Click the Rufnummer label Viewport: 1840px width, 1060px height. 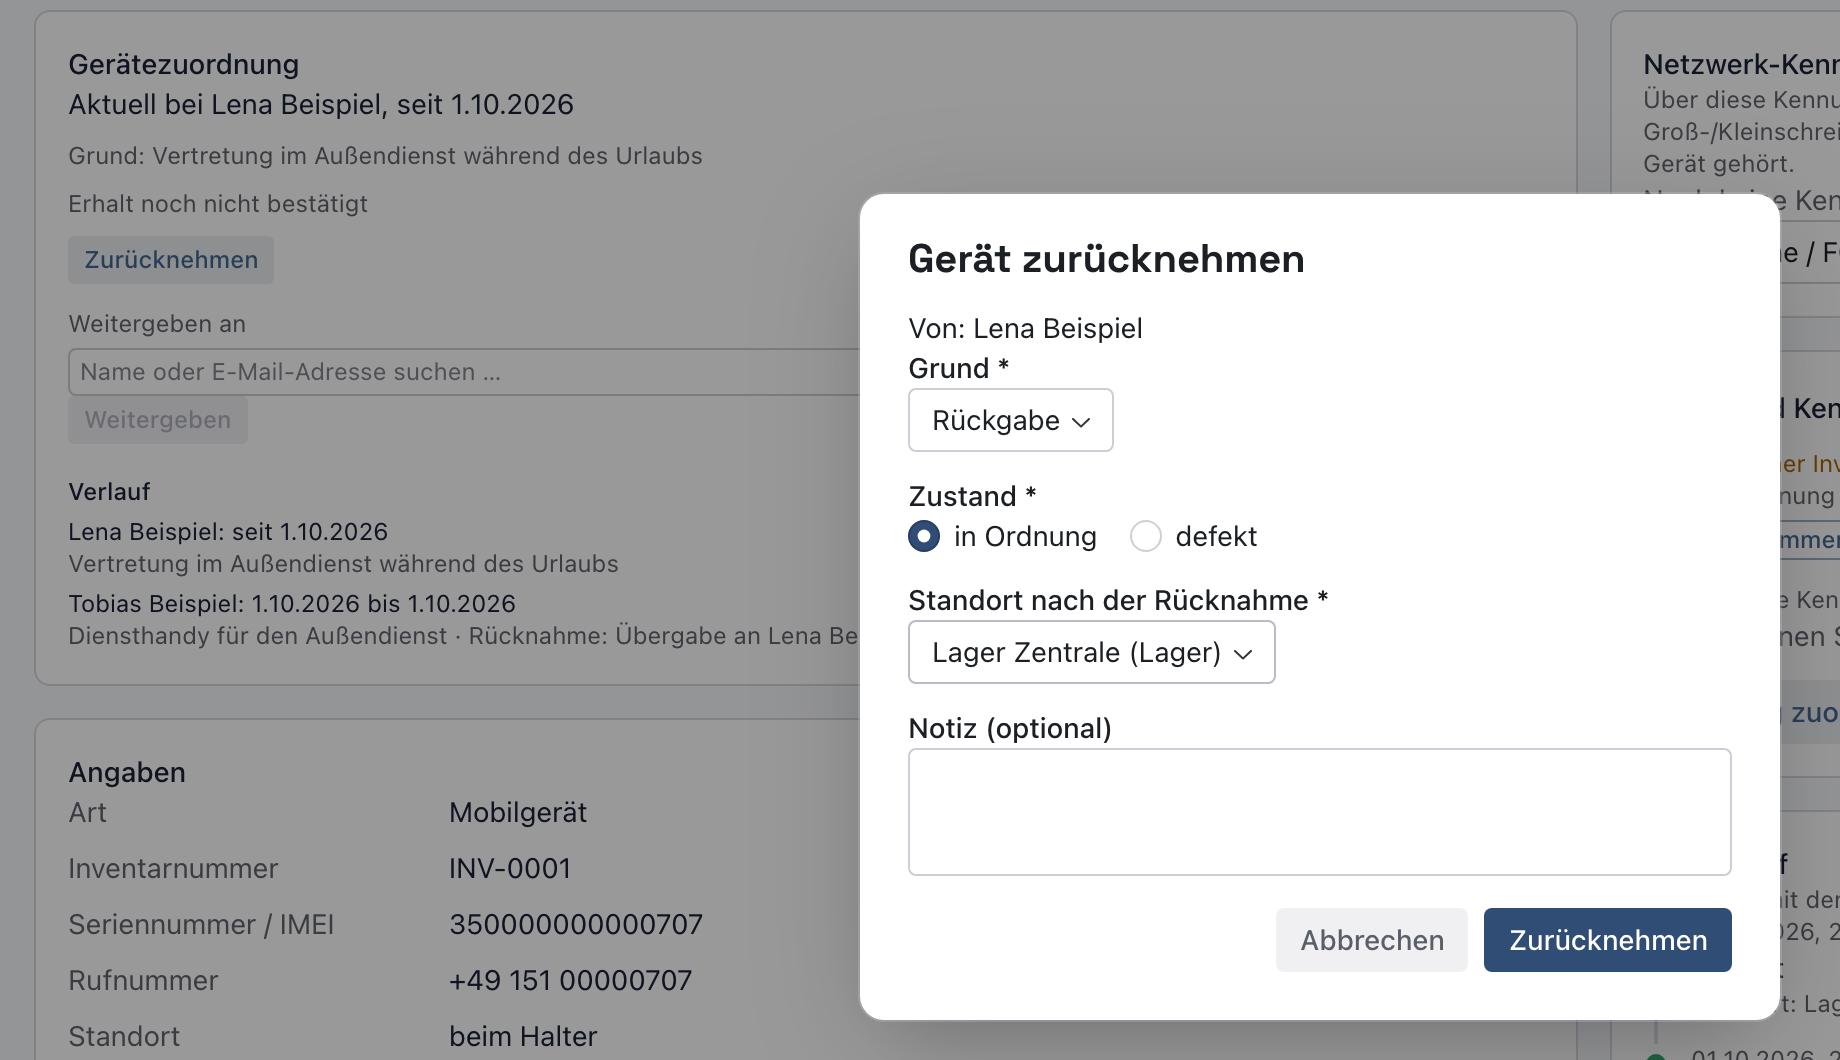click(x=143, y=980)
